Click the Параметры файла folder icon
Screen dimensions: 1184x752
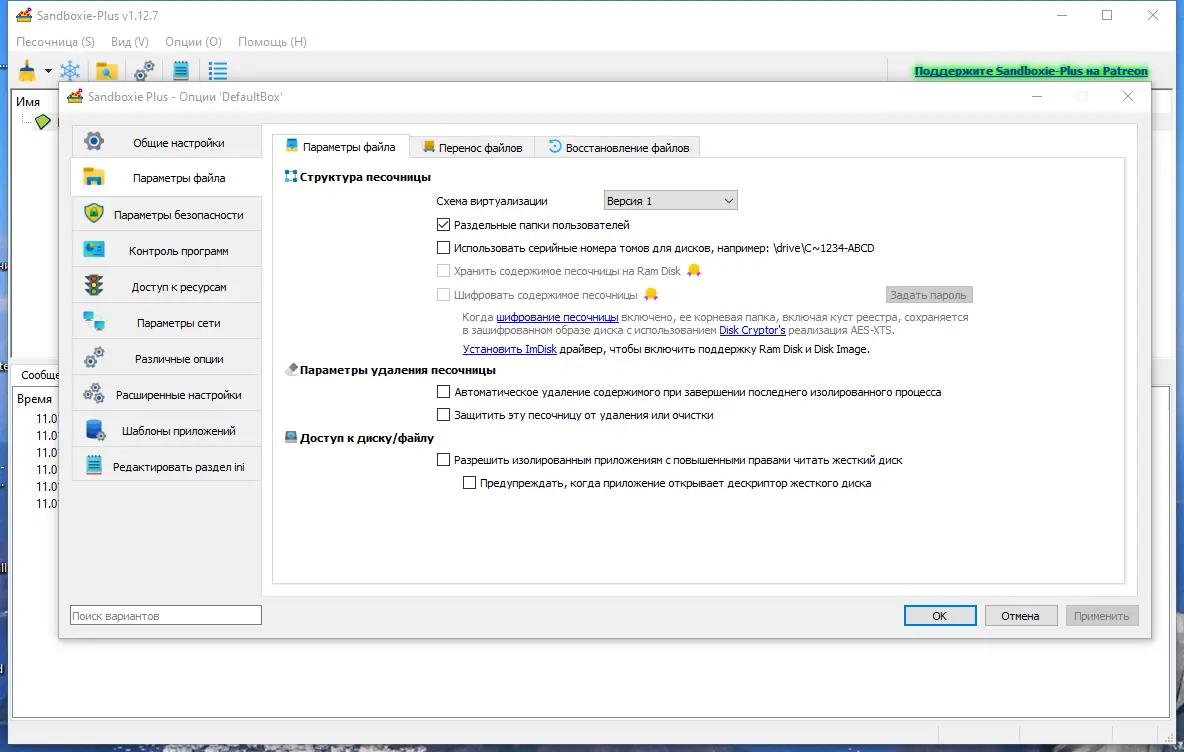pyautogui.click(x=94, y=177)
